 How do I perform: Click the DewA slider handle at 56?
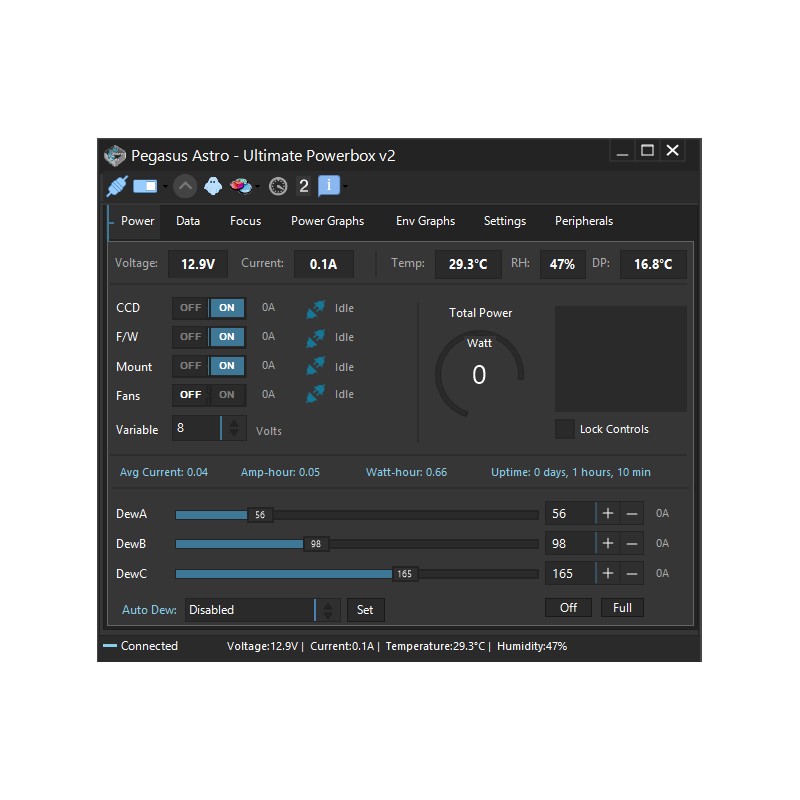click(260, 515)
